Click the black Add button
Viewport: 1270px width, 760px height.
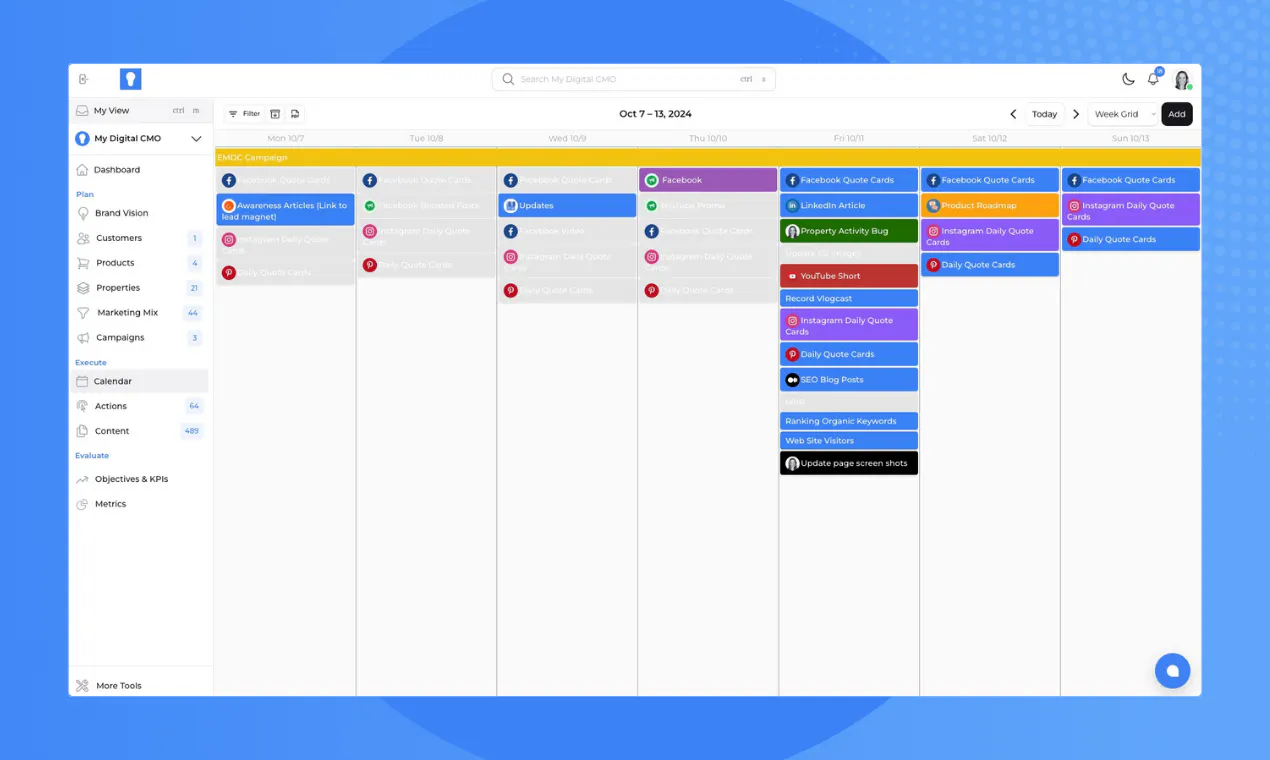1177,114
